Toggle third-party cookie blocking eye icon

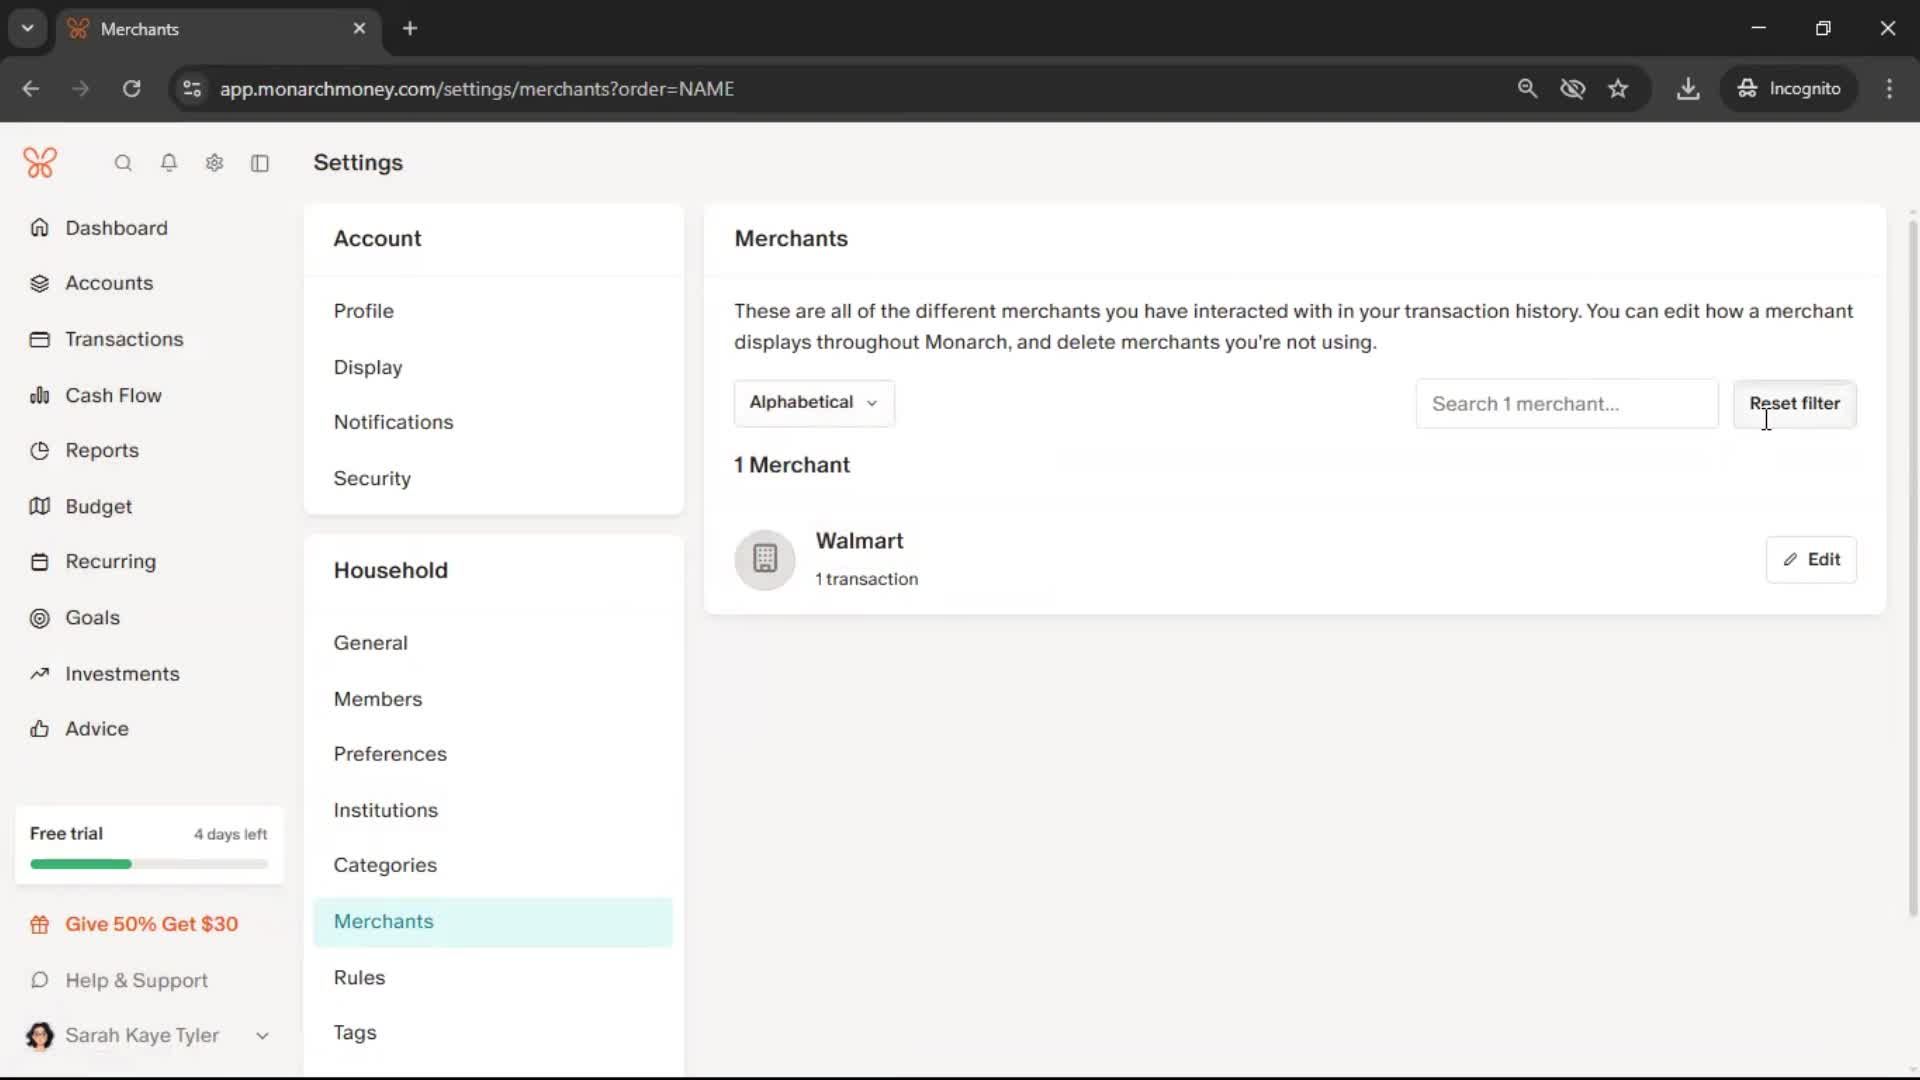pyautogui.click(x=1572, y=89)
